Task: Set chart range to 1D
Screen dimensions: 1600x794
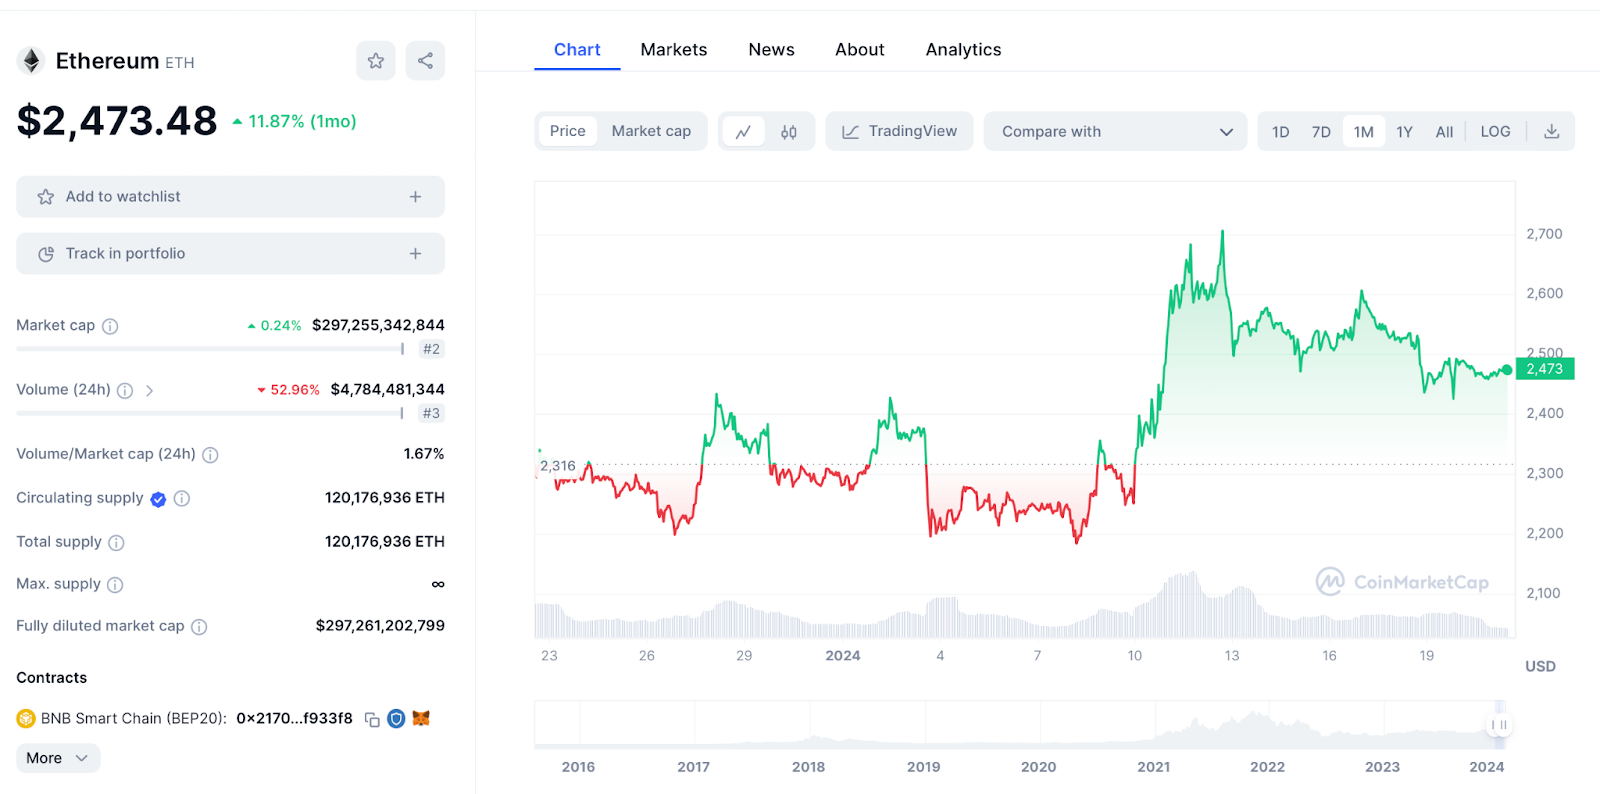Action: (x=1281, y=132)
